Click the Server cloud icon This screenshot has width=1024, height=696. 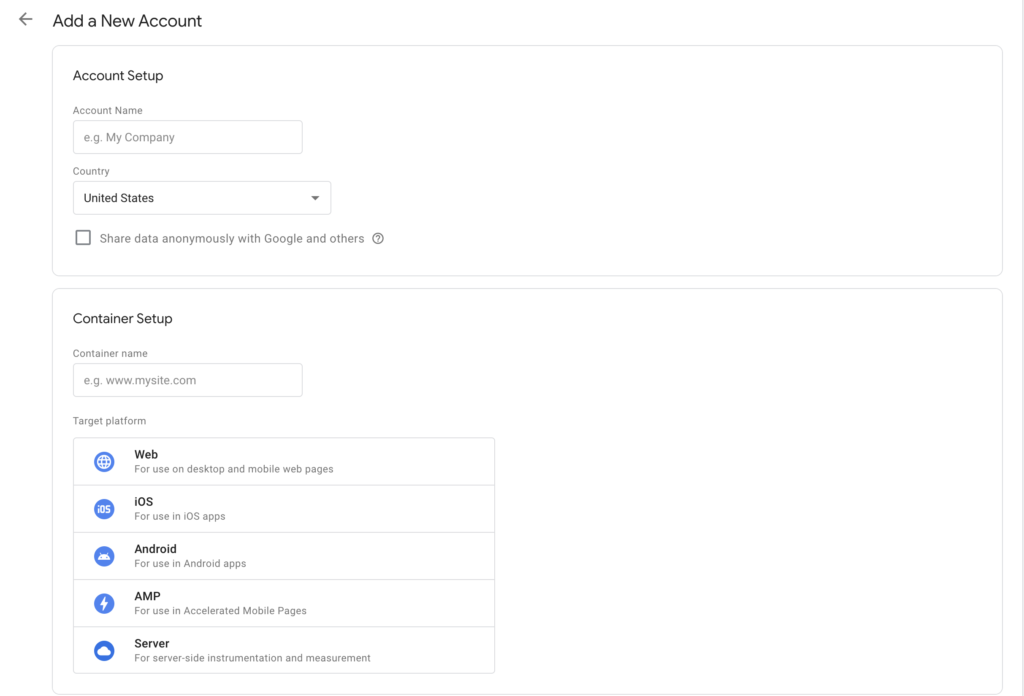tap(103, 649)
